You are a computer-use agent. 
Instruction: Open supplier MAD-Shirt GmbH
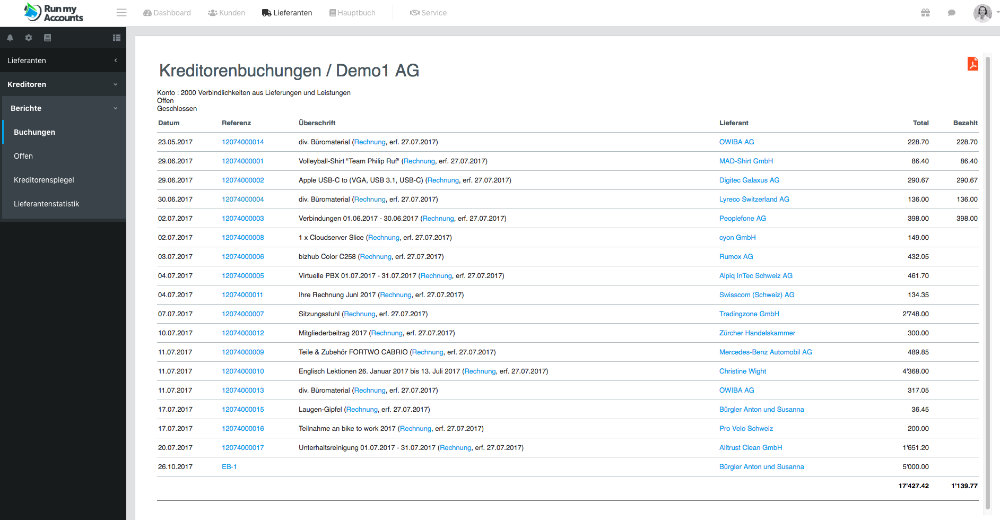point(746,161)
